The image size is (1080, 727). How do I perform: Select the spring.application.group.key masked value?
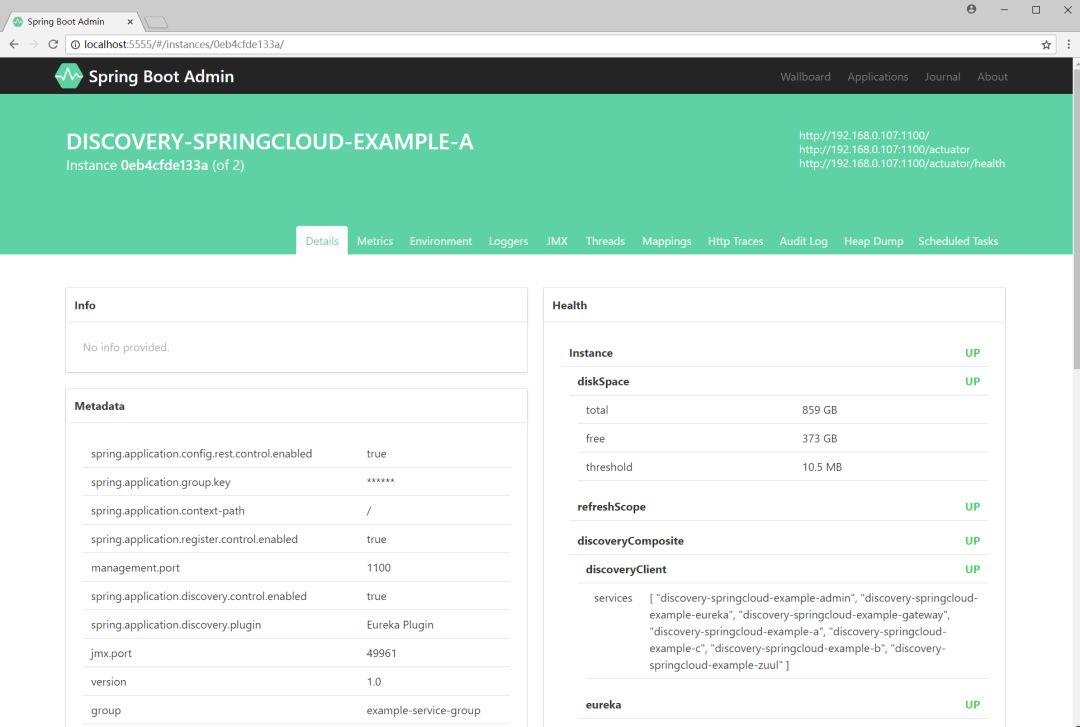click(380, 482)
